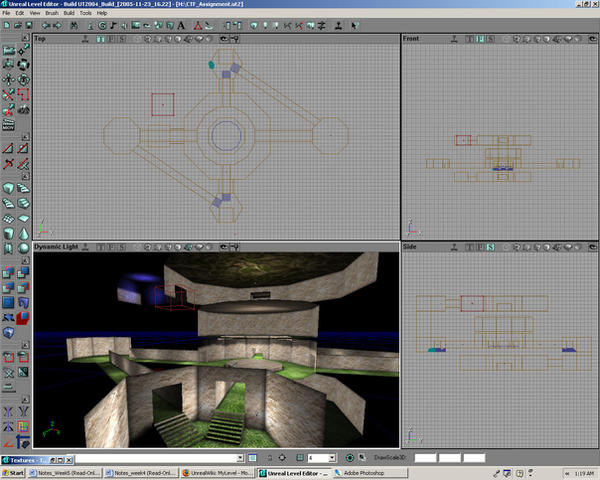
Task: Select the Actor Scaling tool
Action: click(x=8, y=65)
